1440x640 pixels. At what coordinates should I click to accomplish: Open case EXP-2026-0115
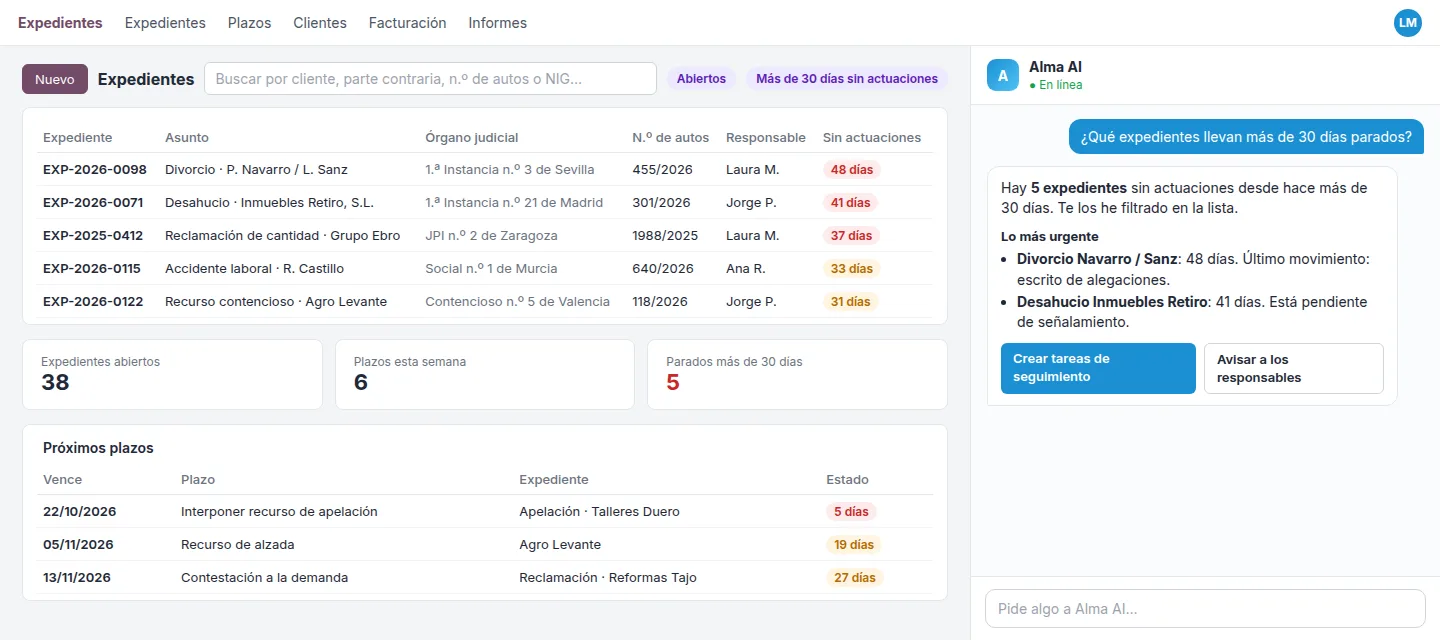click(92, 269)
